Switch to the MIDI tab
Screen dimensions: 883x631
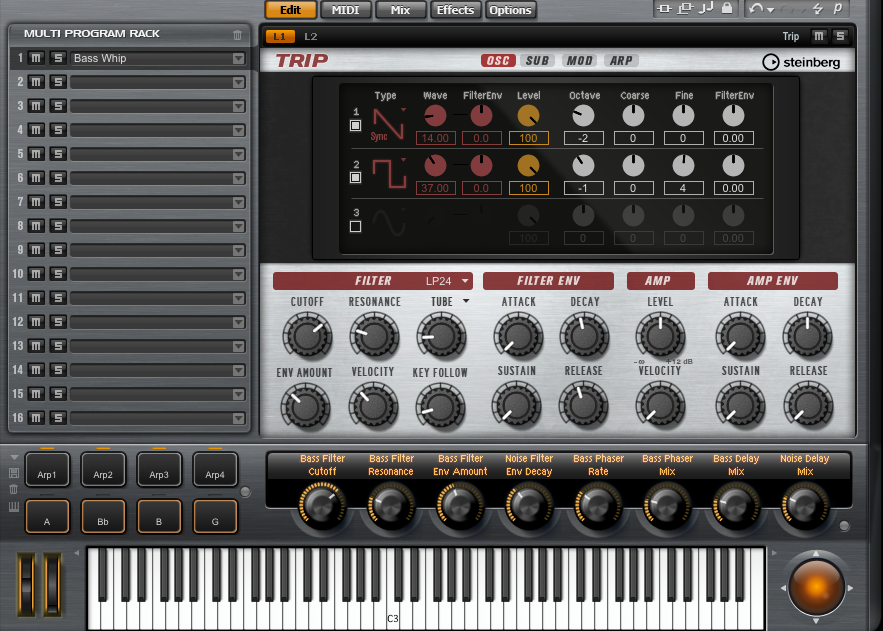coord(346,10)
